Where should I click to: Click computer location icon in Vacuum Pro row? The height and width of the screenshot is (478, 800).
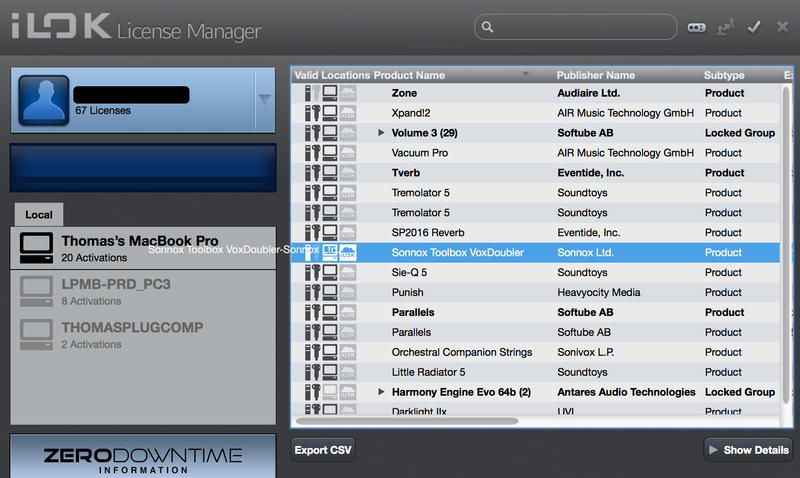click(330, 153)
